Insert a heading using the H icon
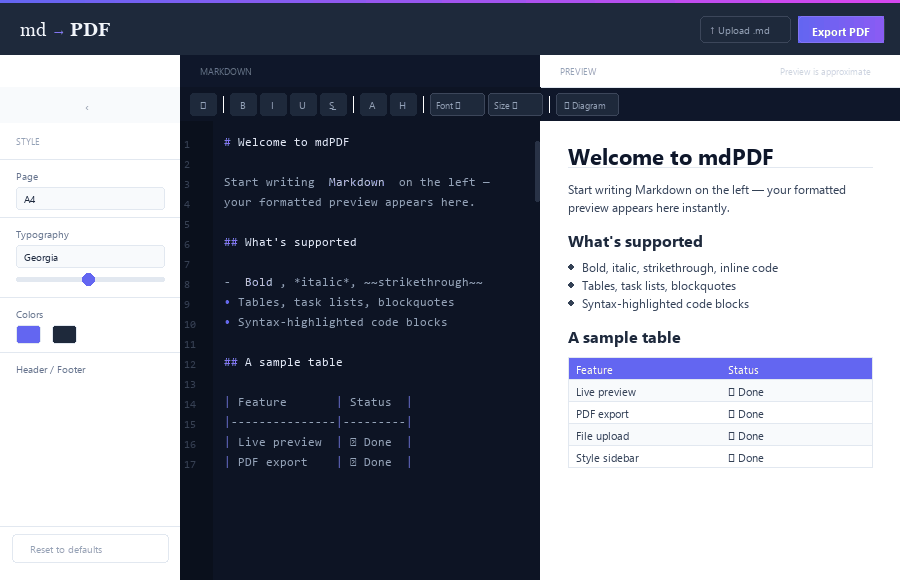Image resolution: width=900 pixels, height=580 pixels. (x=403, y=104)
